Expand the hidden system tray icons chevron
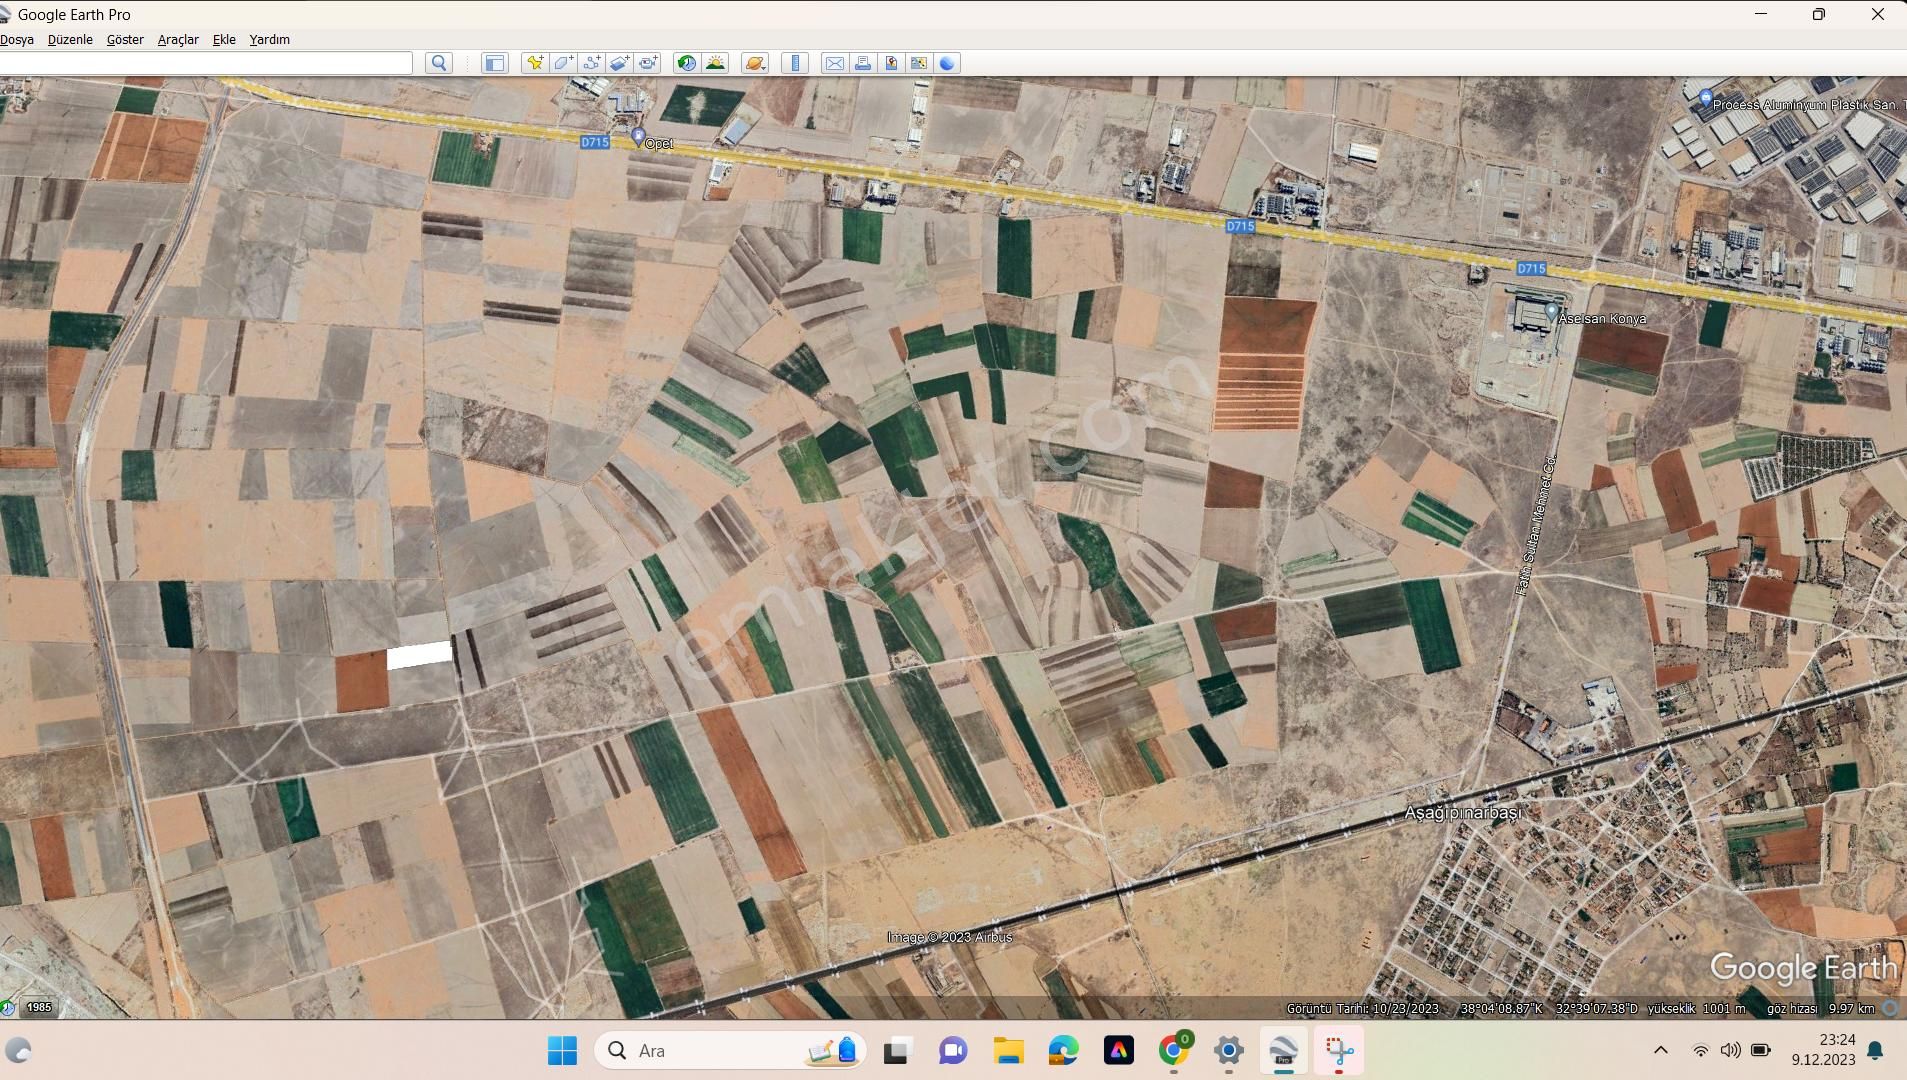This screenshot has width=1907, height=1080. click(x=1661, y=1050)
